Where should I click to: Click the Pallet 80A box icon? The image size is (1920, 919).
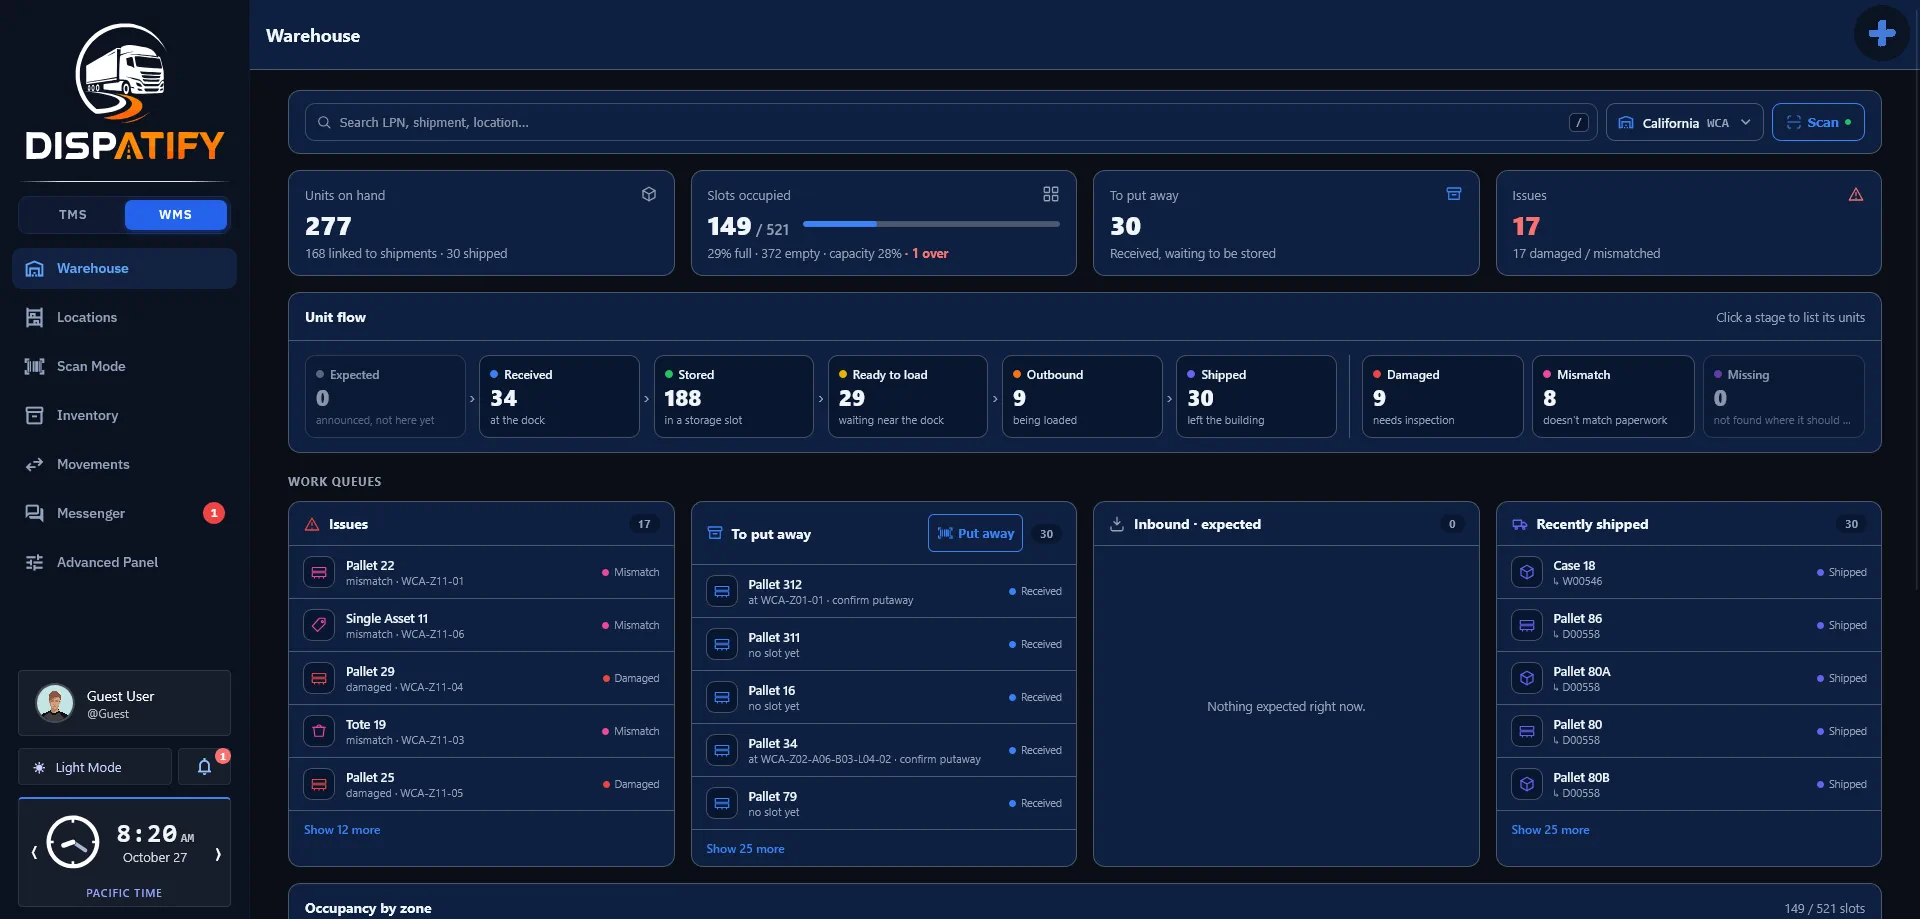[1527, 678]
